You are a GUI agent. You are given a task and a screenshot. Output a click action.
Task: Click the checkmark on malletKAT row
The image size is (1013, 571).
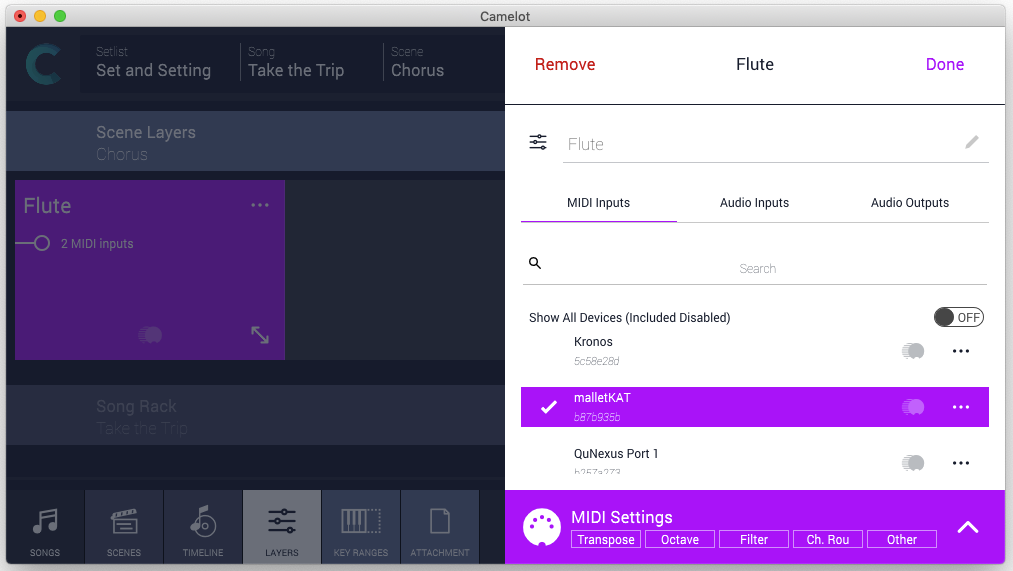548,407
